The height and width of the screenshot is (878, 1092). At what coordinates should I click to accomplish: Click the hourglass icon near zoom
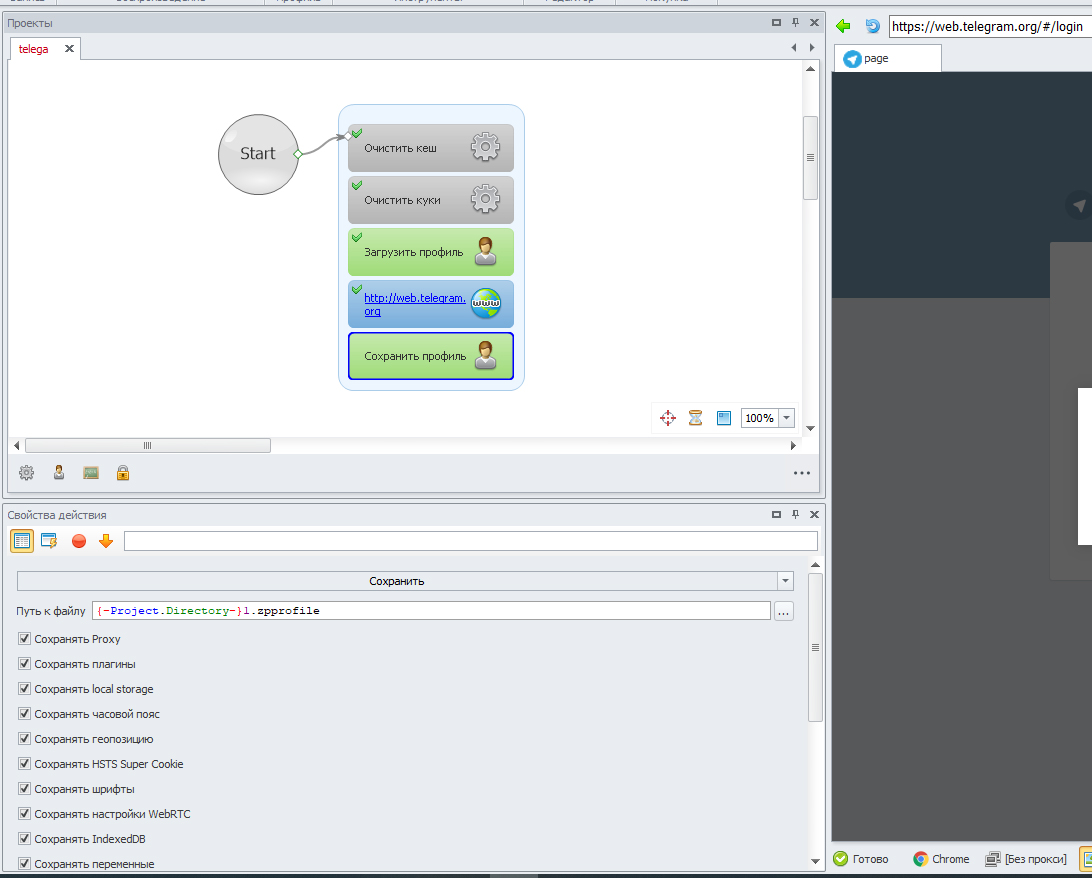[x=695, y=418]
